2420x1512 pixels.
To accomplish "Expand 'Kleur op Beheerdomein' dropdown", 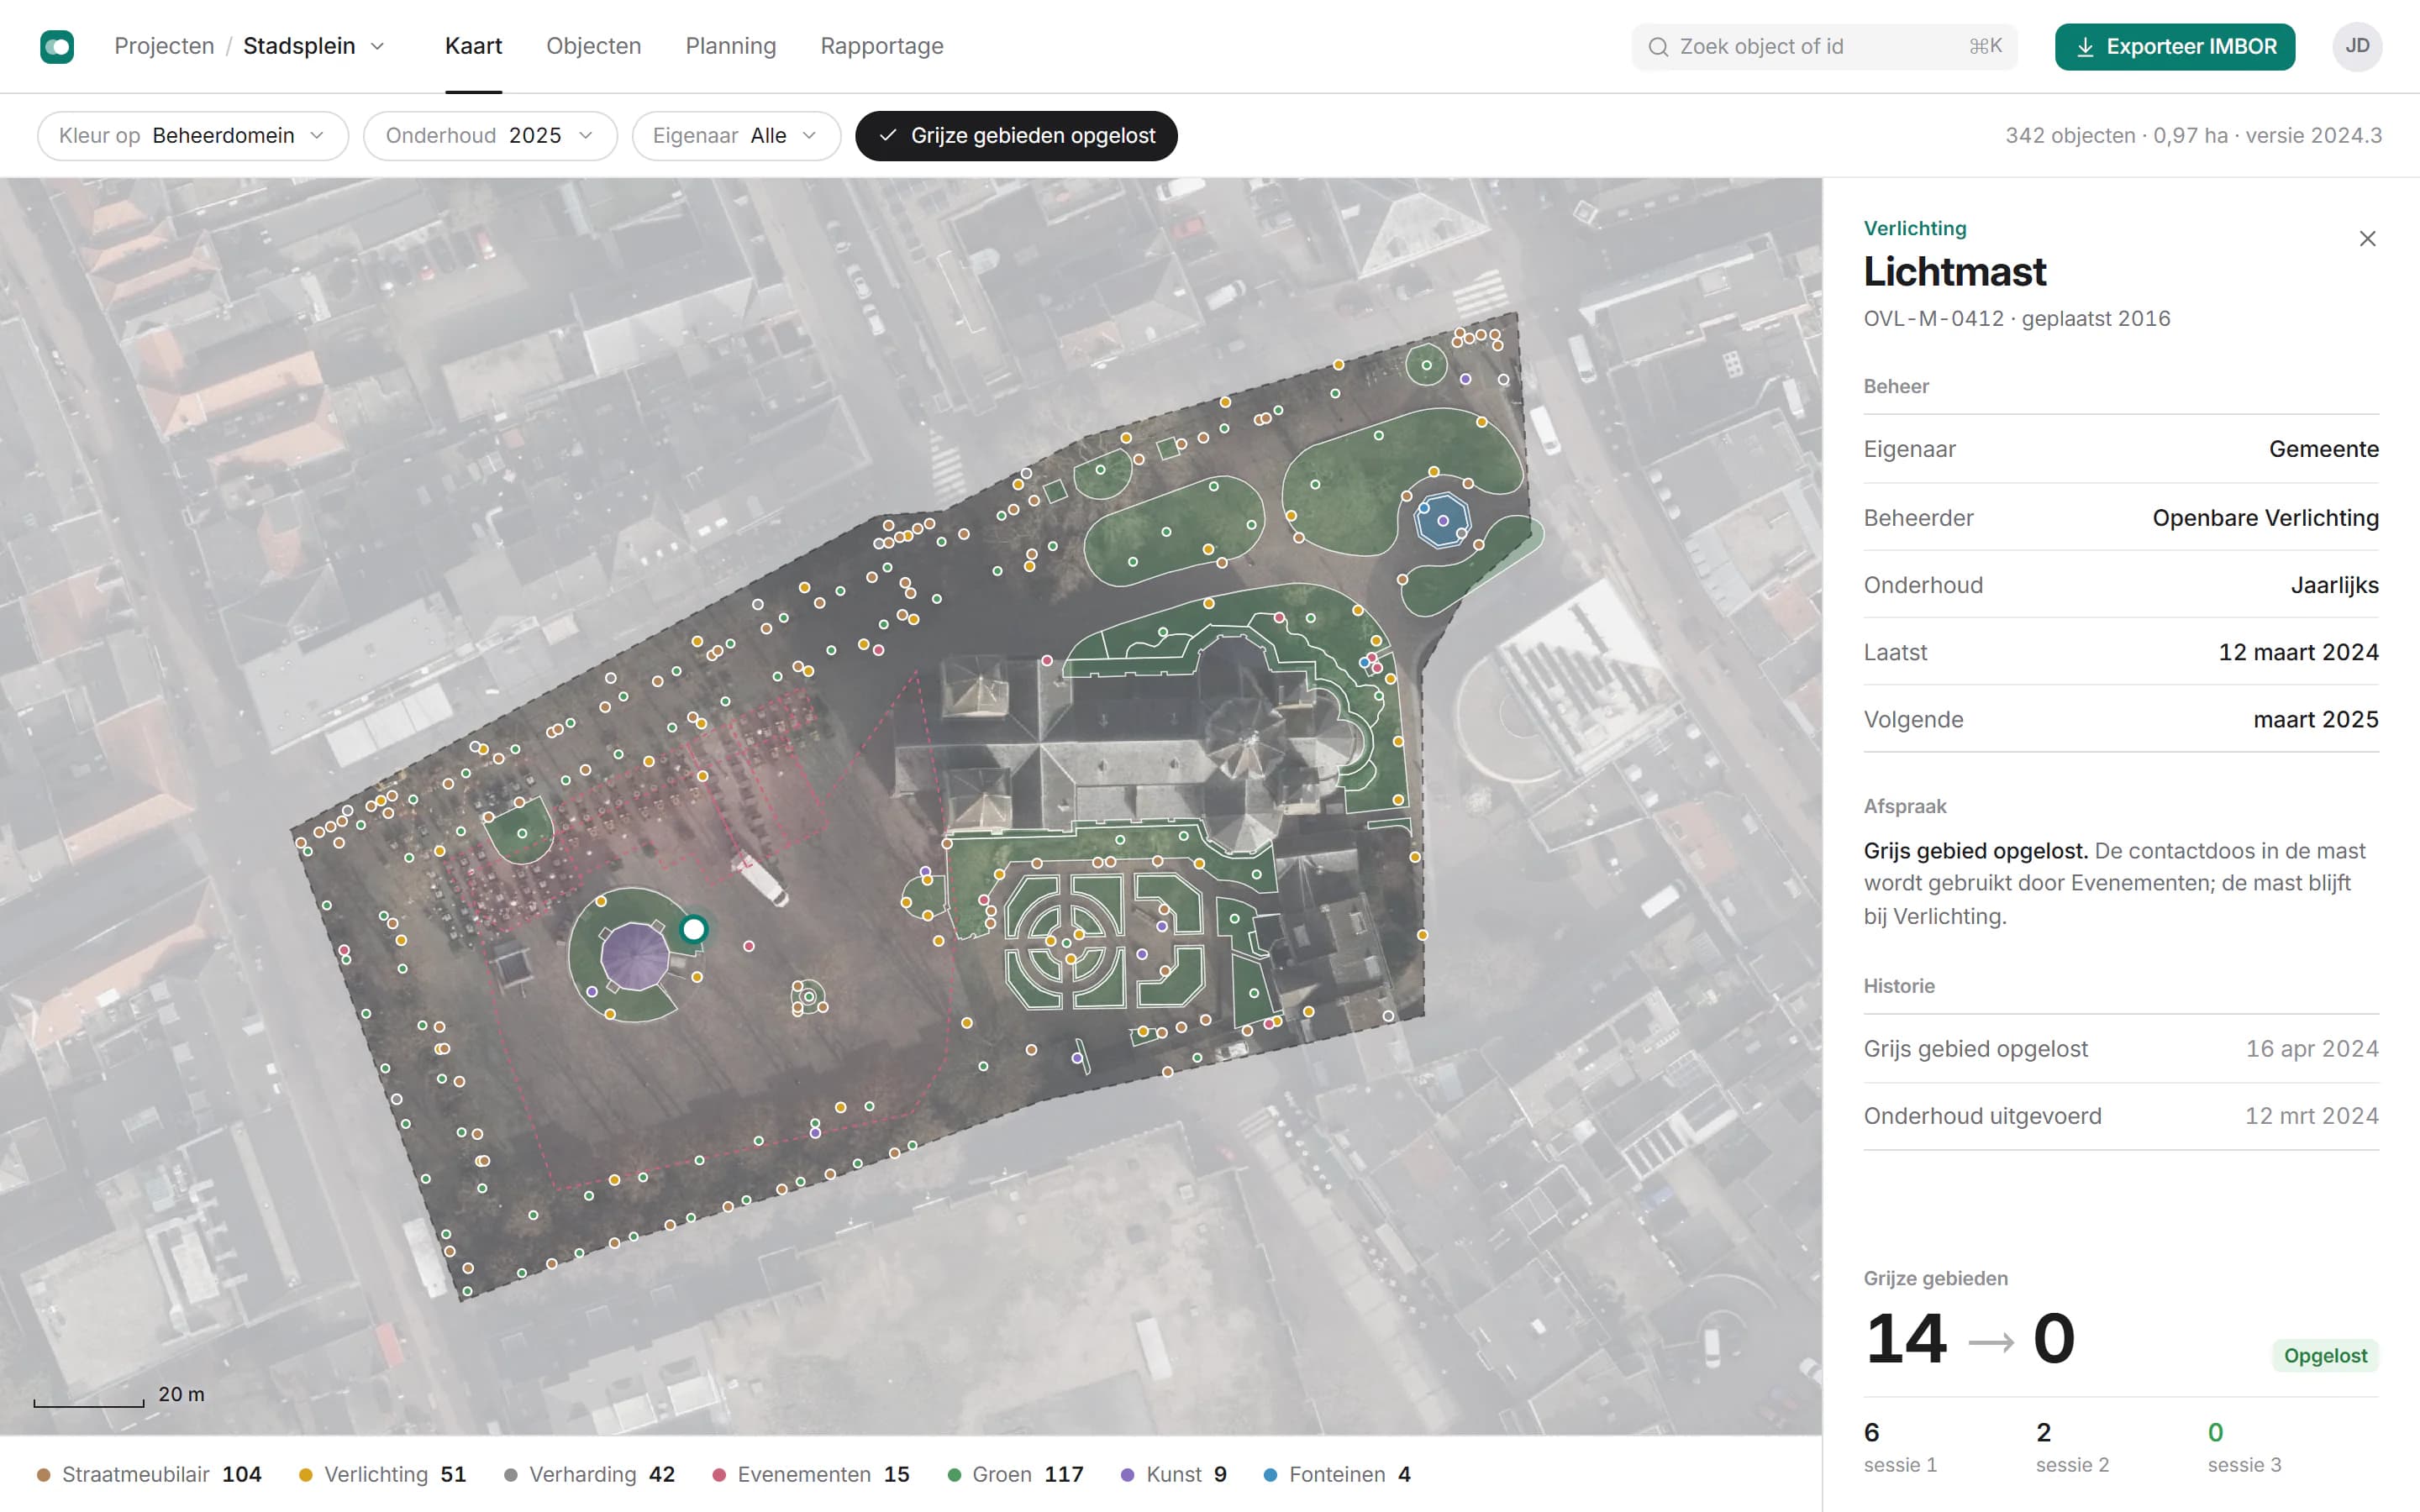I will click(193, 136).
